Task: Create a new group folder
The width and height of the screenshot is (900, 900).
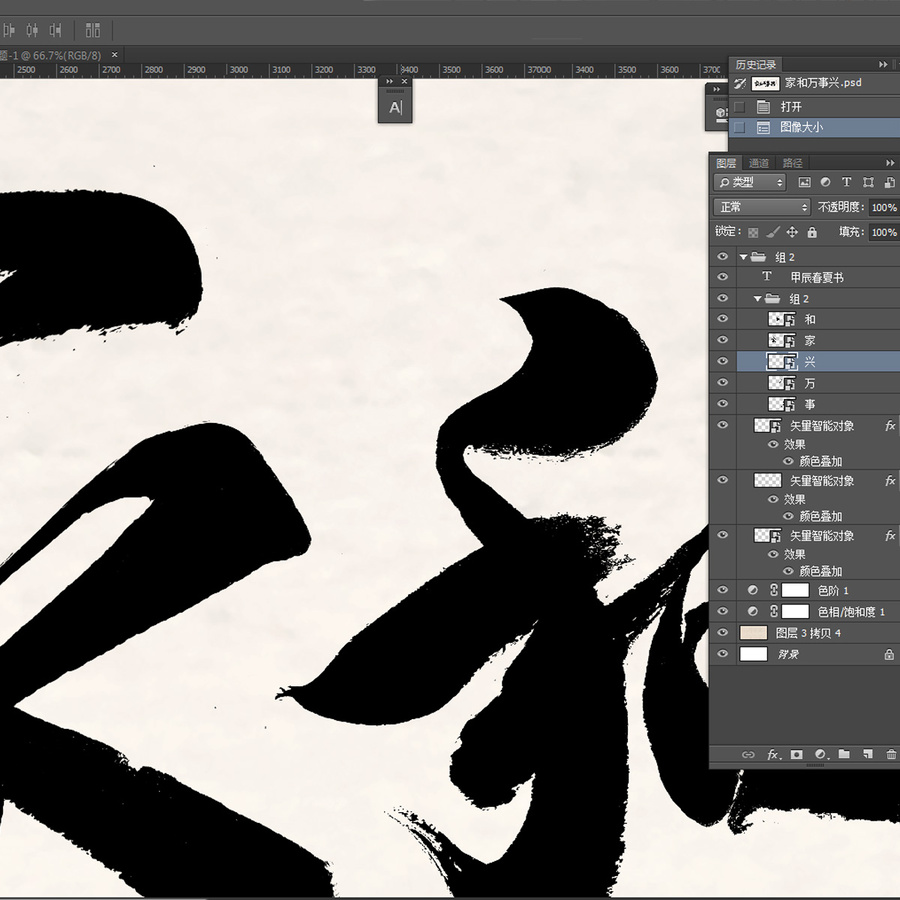Action: coord(844,754)
